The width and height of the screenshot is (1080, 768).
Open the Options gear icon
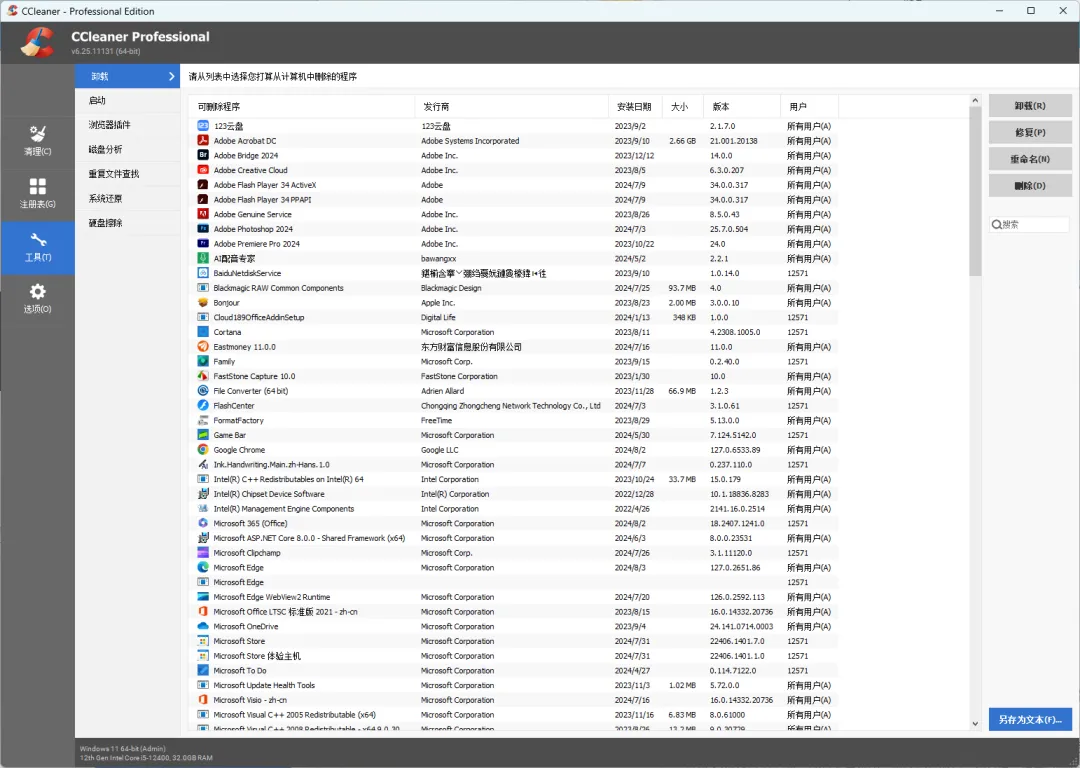pyautogui.click(x=37, y=291)
